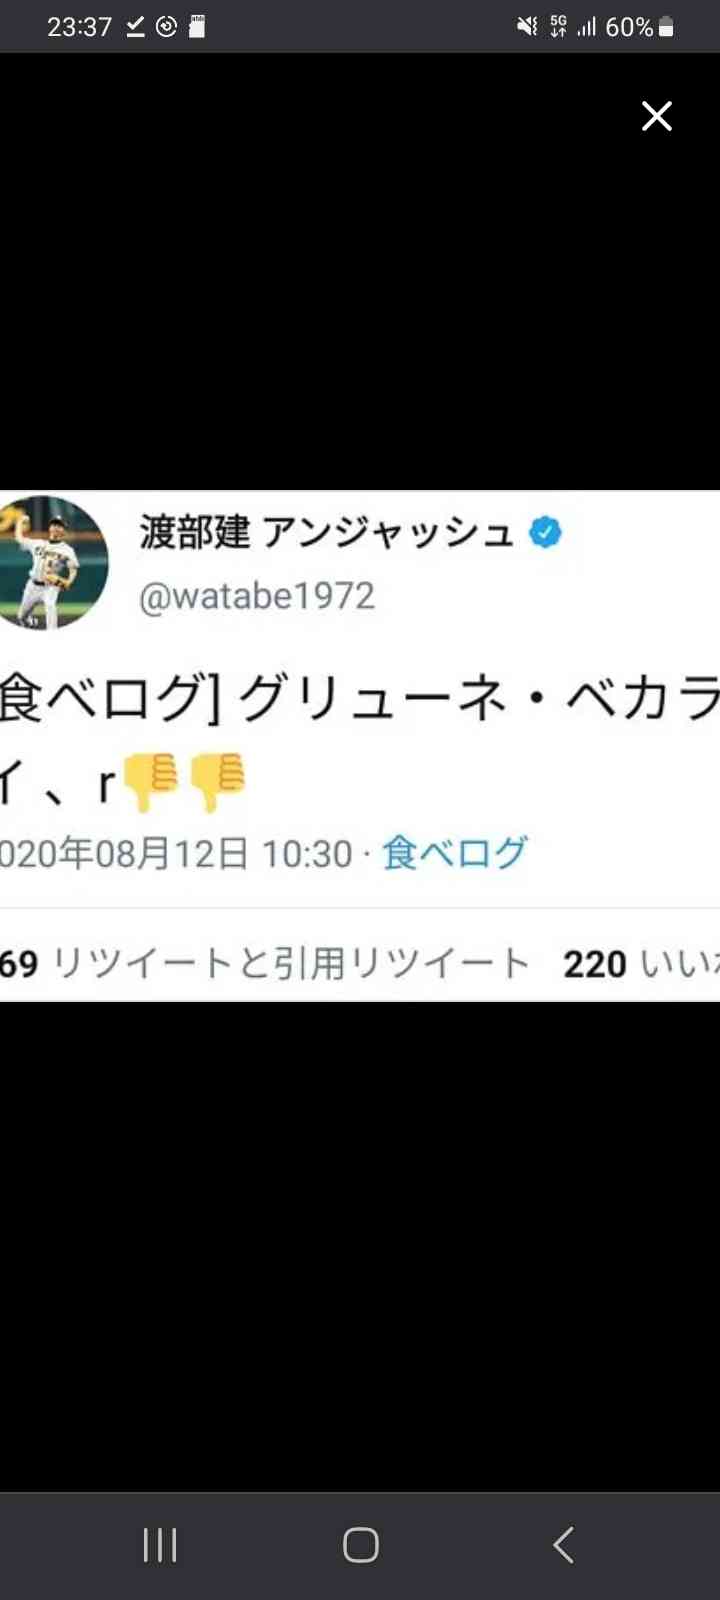Image resolution: width=720 pixels, height=1600 pixels.
Task: Click the blue verified badge
Action: [x=545, y=533]
